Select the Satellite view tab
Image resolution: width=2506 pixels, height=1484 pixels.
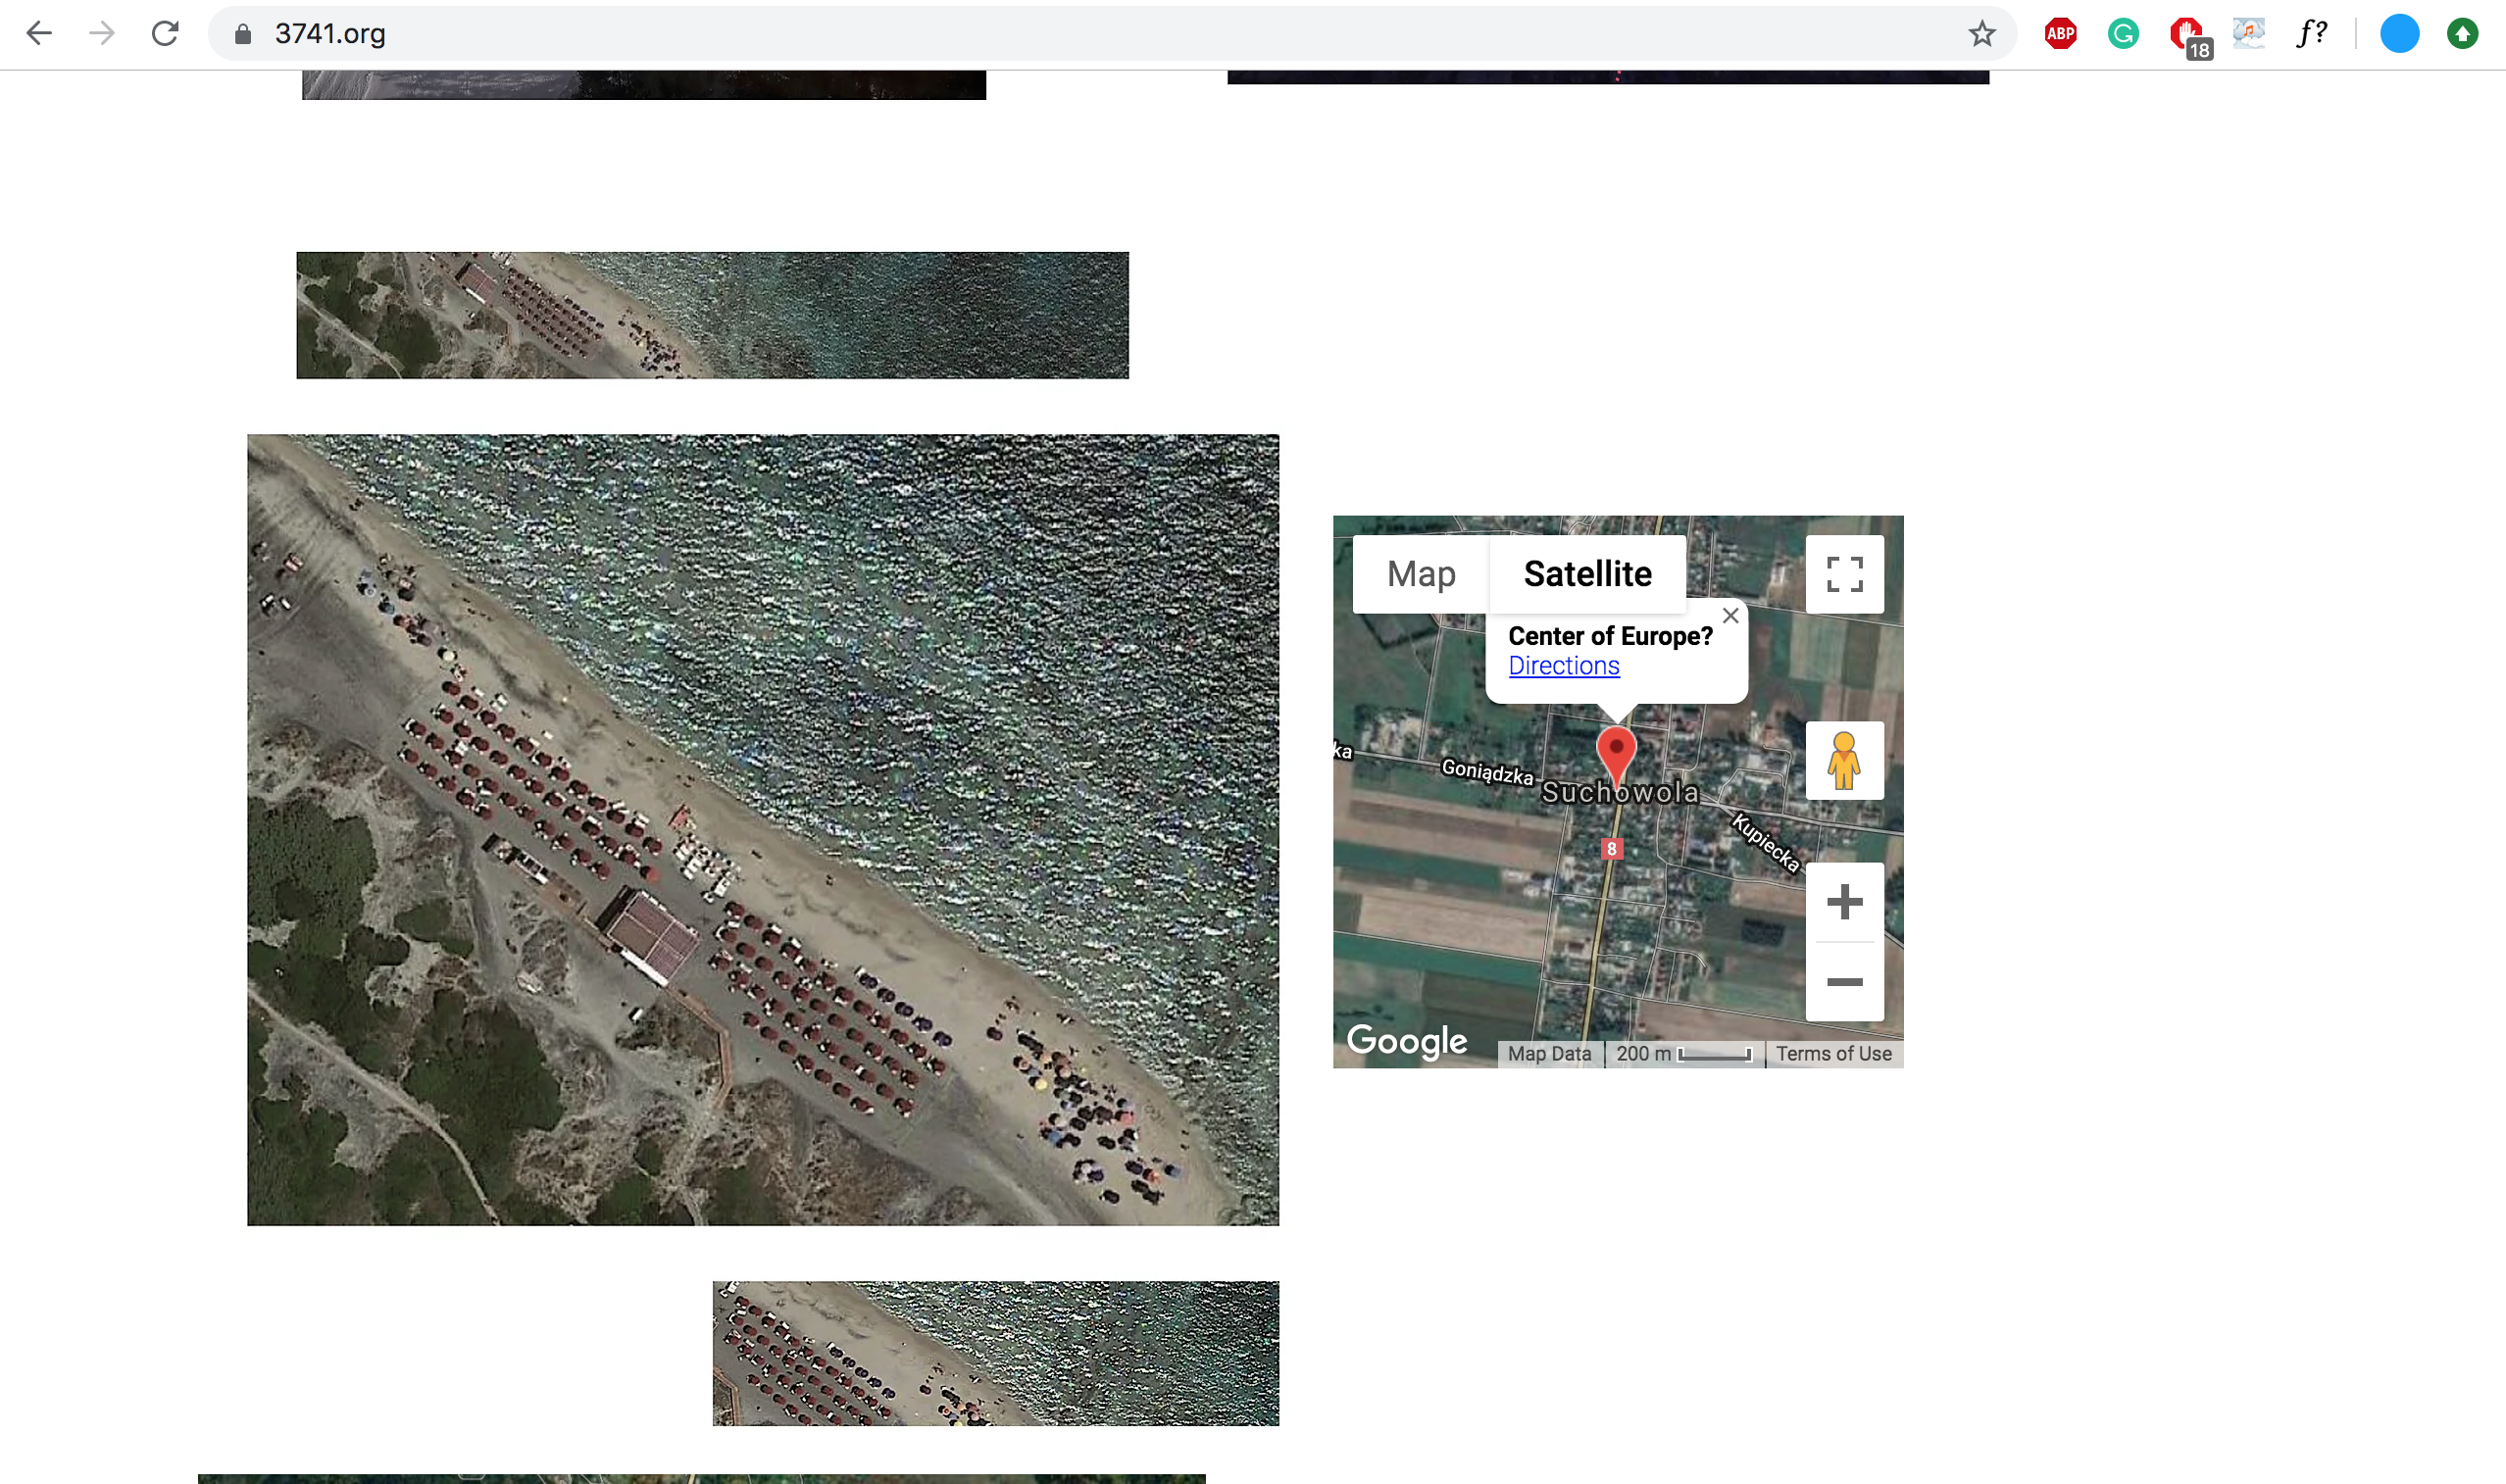tap(1586, 574)
